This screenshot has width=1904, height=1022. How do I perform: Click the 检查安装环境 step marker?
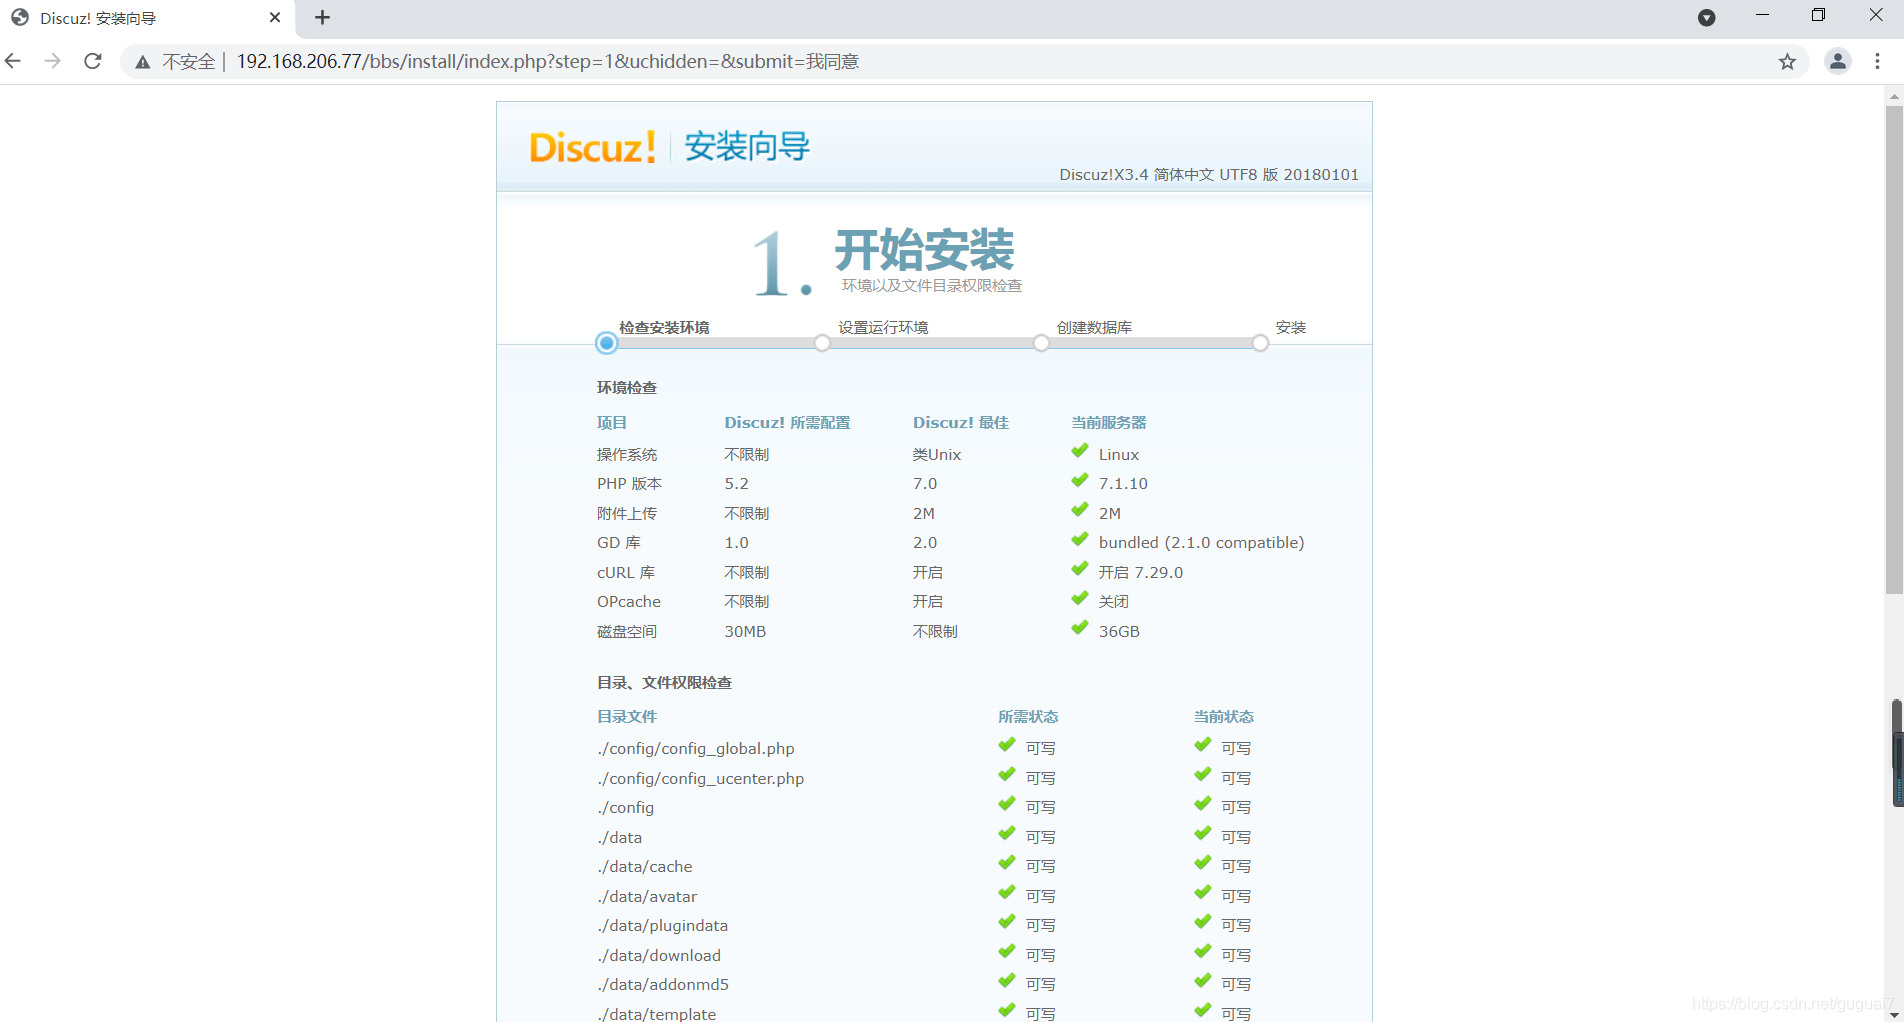tap(606, 343)
